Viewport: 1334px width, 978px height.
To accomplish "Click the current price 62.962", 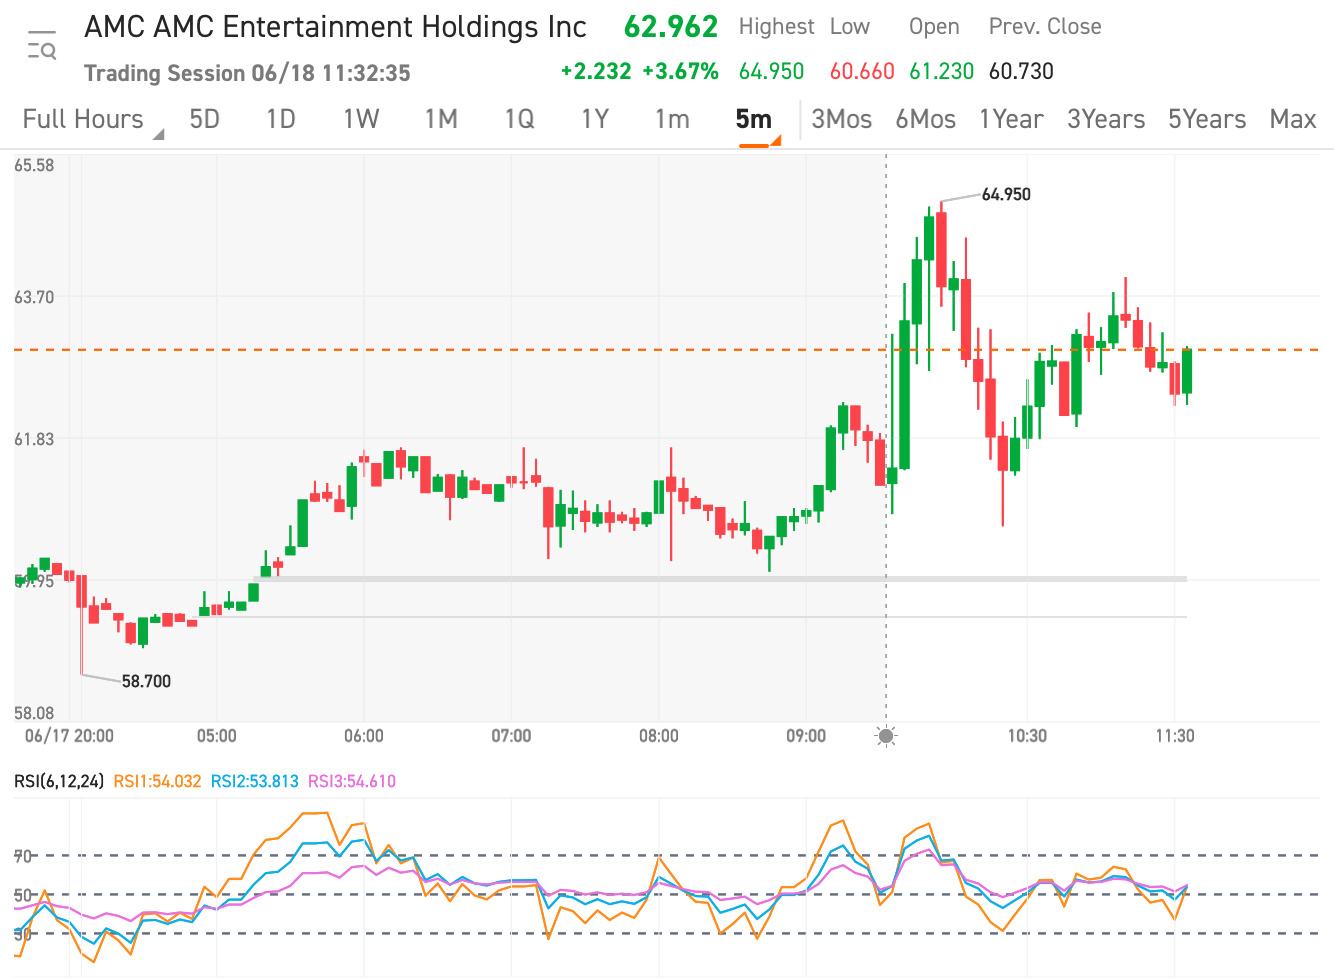I will [671, 27].
